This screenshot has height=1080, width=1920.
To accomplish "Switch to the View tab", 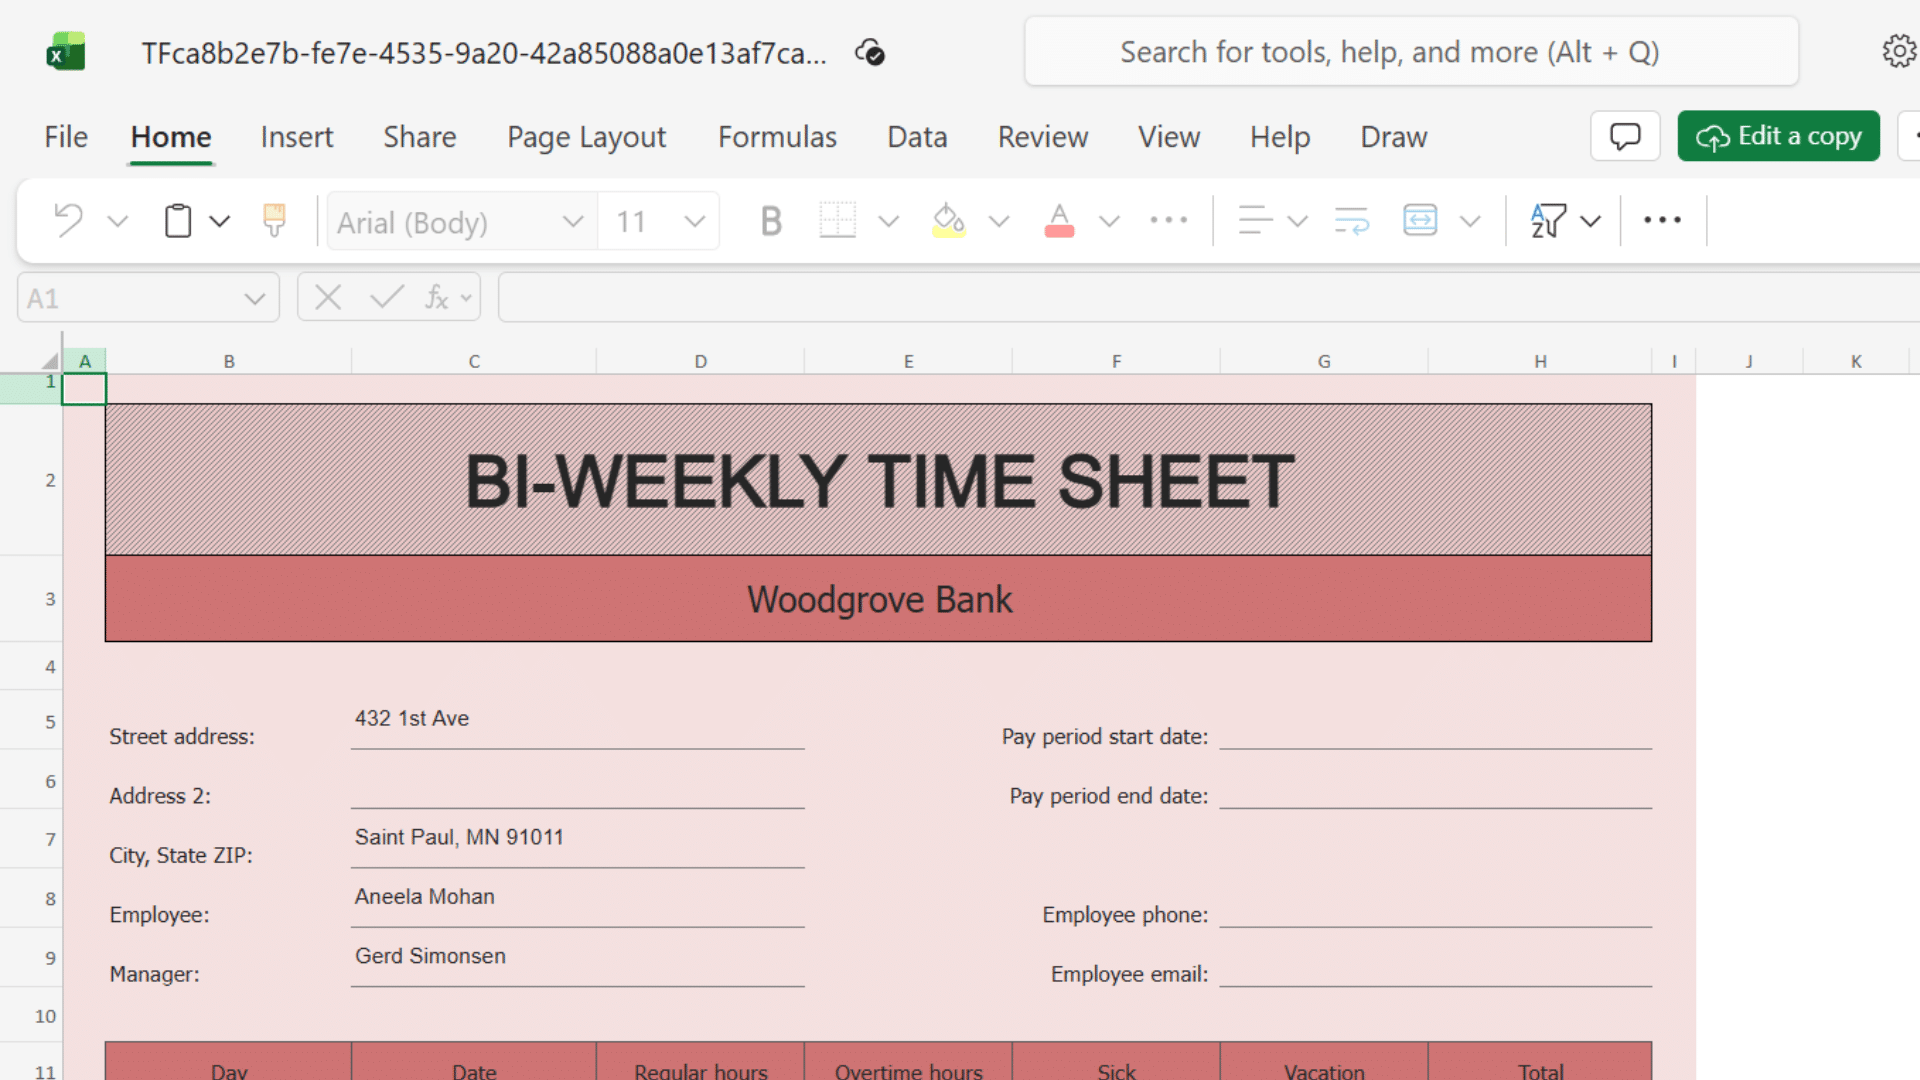I will click(x=1169, y=137).
